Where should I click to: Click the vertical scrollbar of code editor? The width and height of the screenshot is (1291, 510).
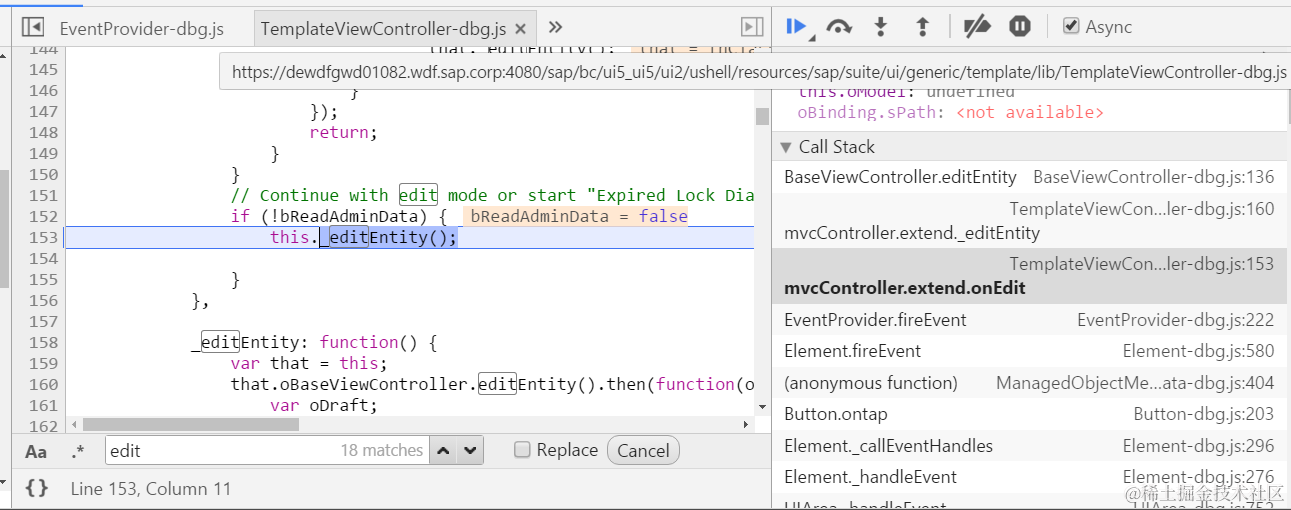[762, 115]
